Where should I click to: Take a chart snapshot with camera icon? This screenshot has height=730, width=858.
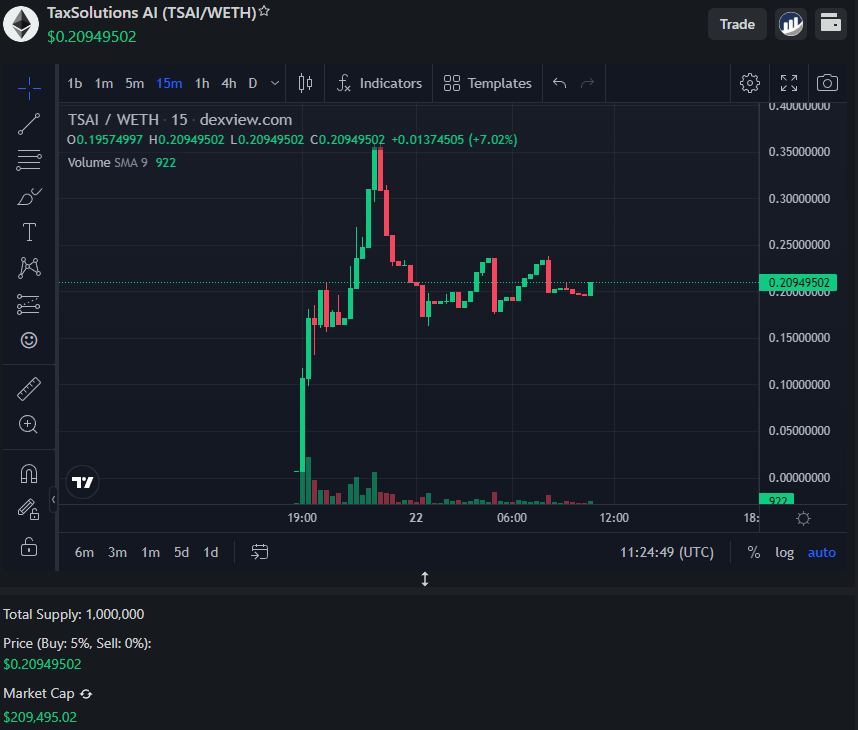[827, 83]
